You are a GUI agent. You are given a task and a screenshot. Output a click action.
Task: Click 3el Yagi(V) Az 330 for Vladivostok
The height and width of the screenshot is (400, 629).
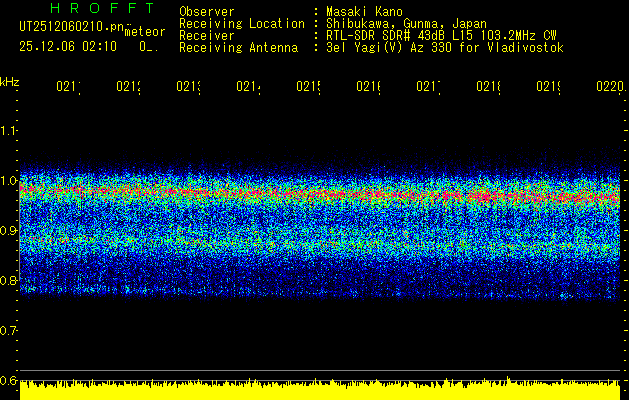445,48
